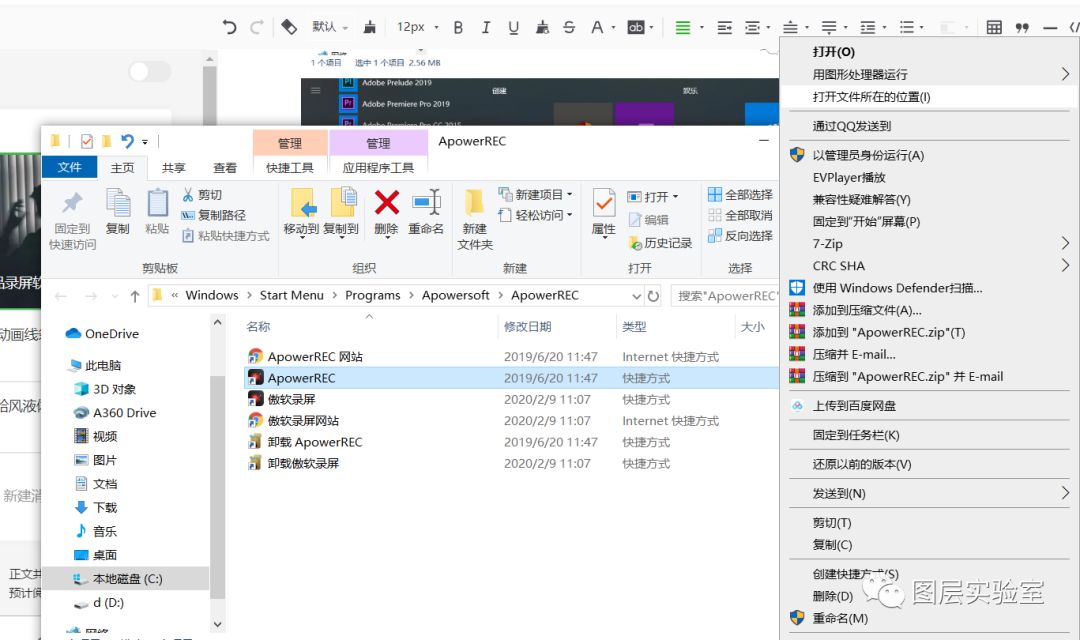Toggle bold formatting in editor toolbar
This screenshot has width=1080, height=640.
point(458,27)
